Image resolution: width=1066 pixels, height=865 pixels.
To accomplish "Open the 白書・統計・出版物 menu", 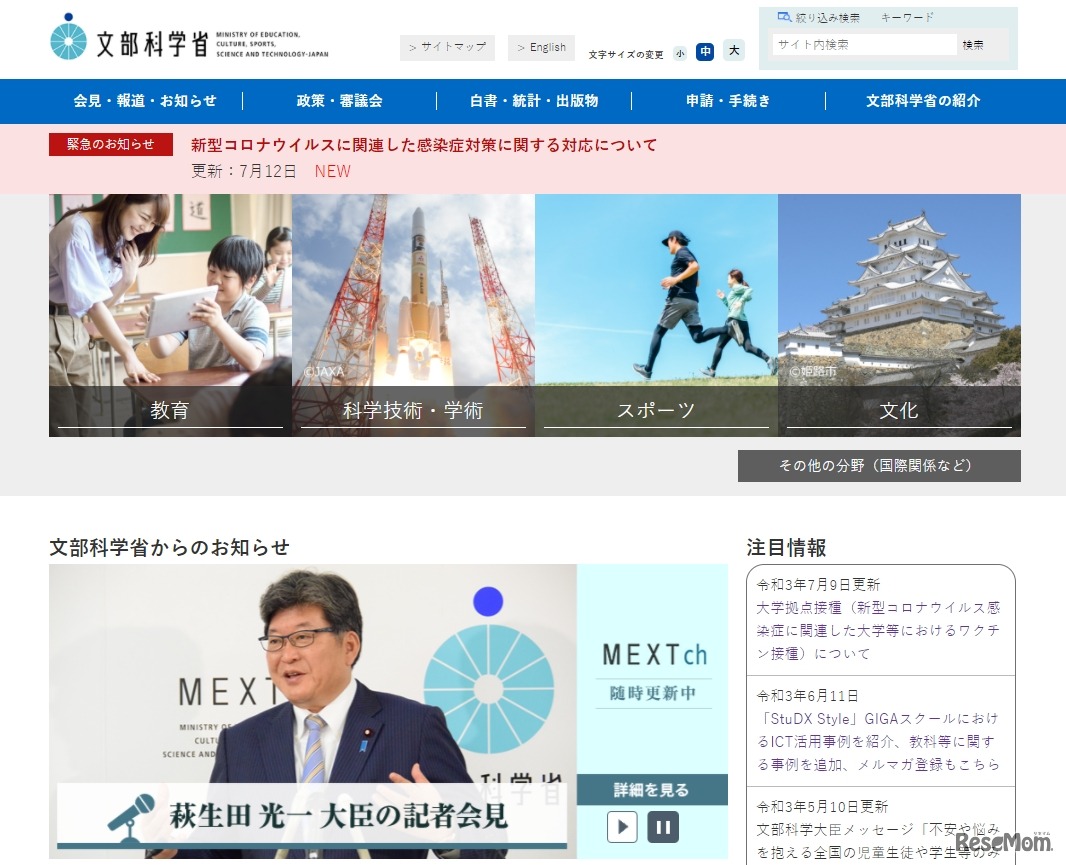I will pyautogui.click(x=535, y=100).
